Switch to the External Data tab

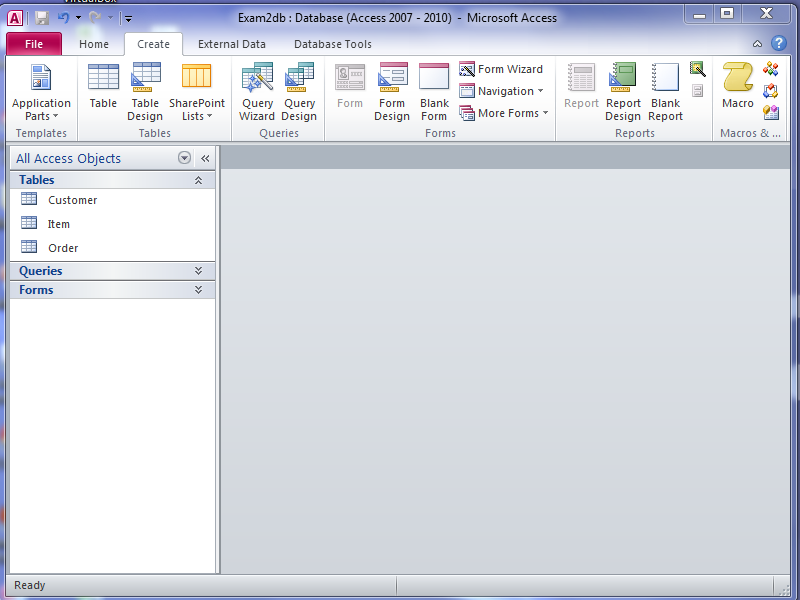(232, 44)
